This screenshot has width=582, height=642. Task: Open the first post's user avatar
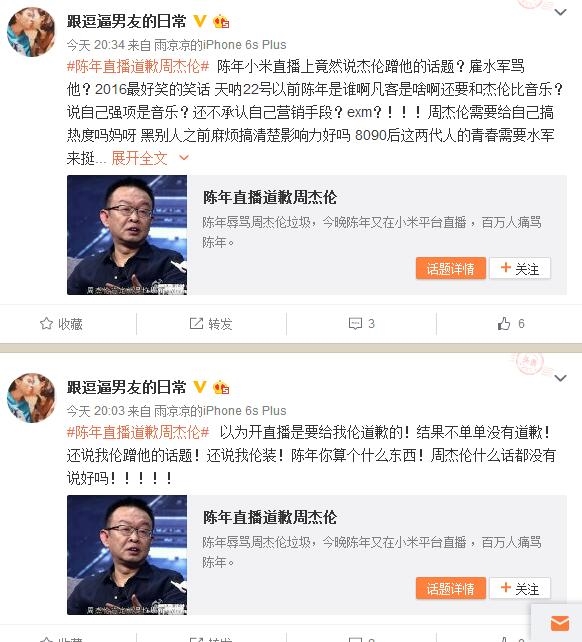click(x=31, y=32)
